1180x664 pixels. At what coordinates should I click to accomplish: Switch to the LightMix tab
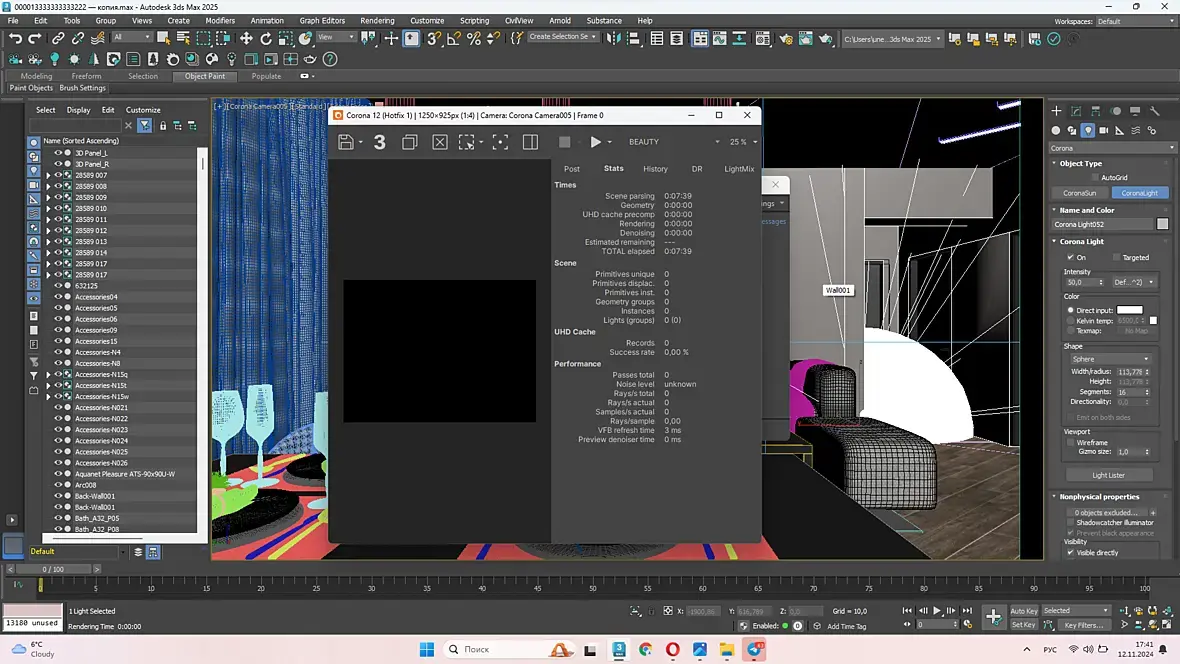[739, 169]
